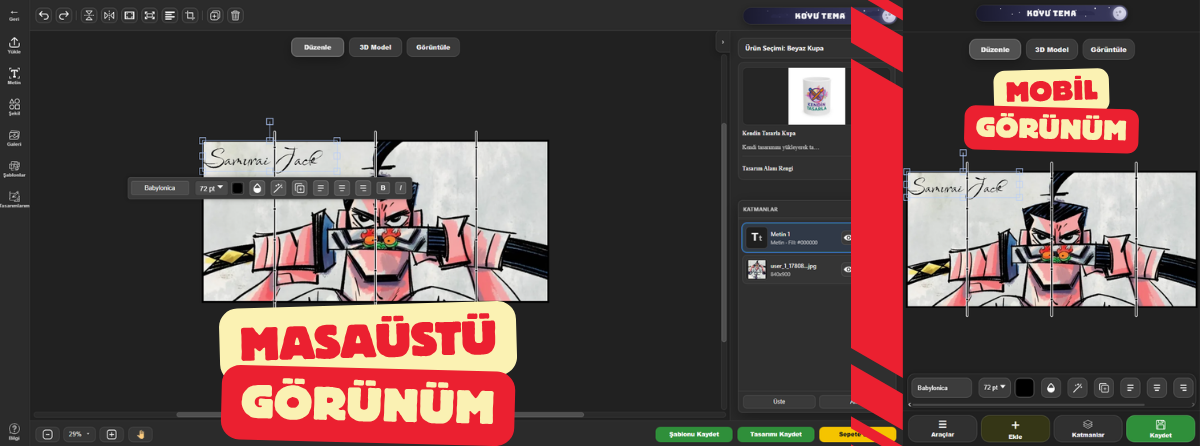Open the 72 pt font size dropdown on desktop
This screenshot has width=1200, height=446.
pyautogui.click(x=211, y=187)
